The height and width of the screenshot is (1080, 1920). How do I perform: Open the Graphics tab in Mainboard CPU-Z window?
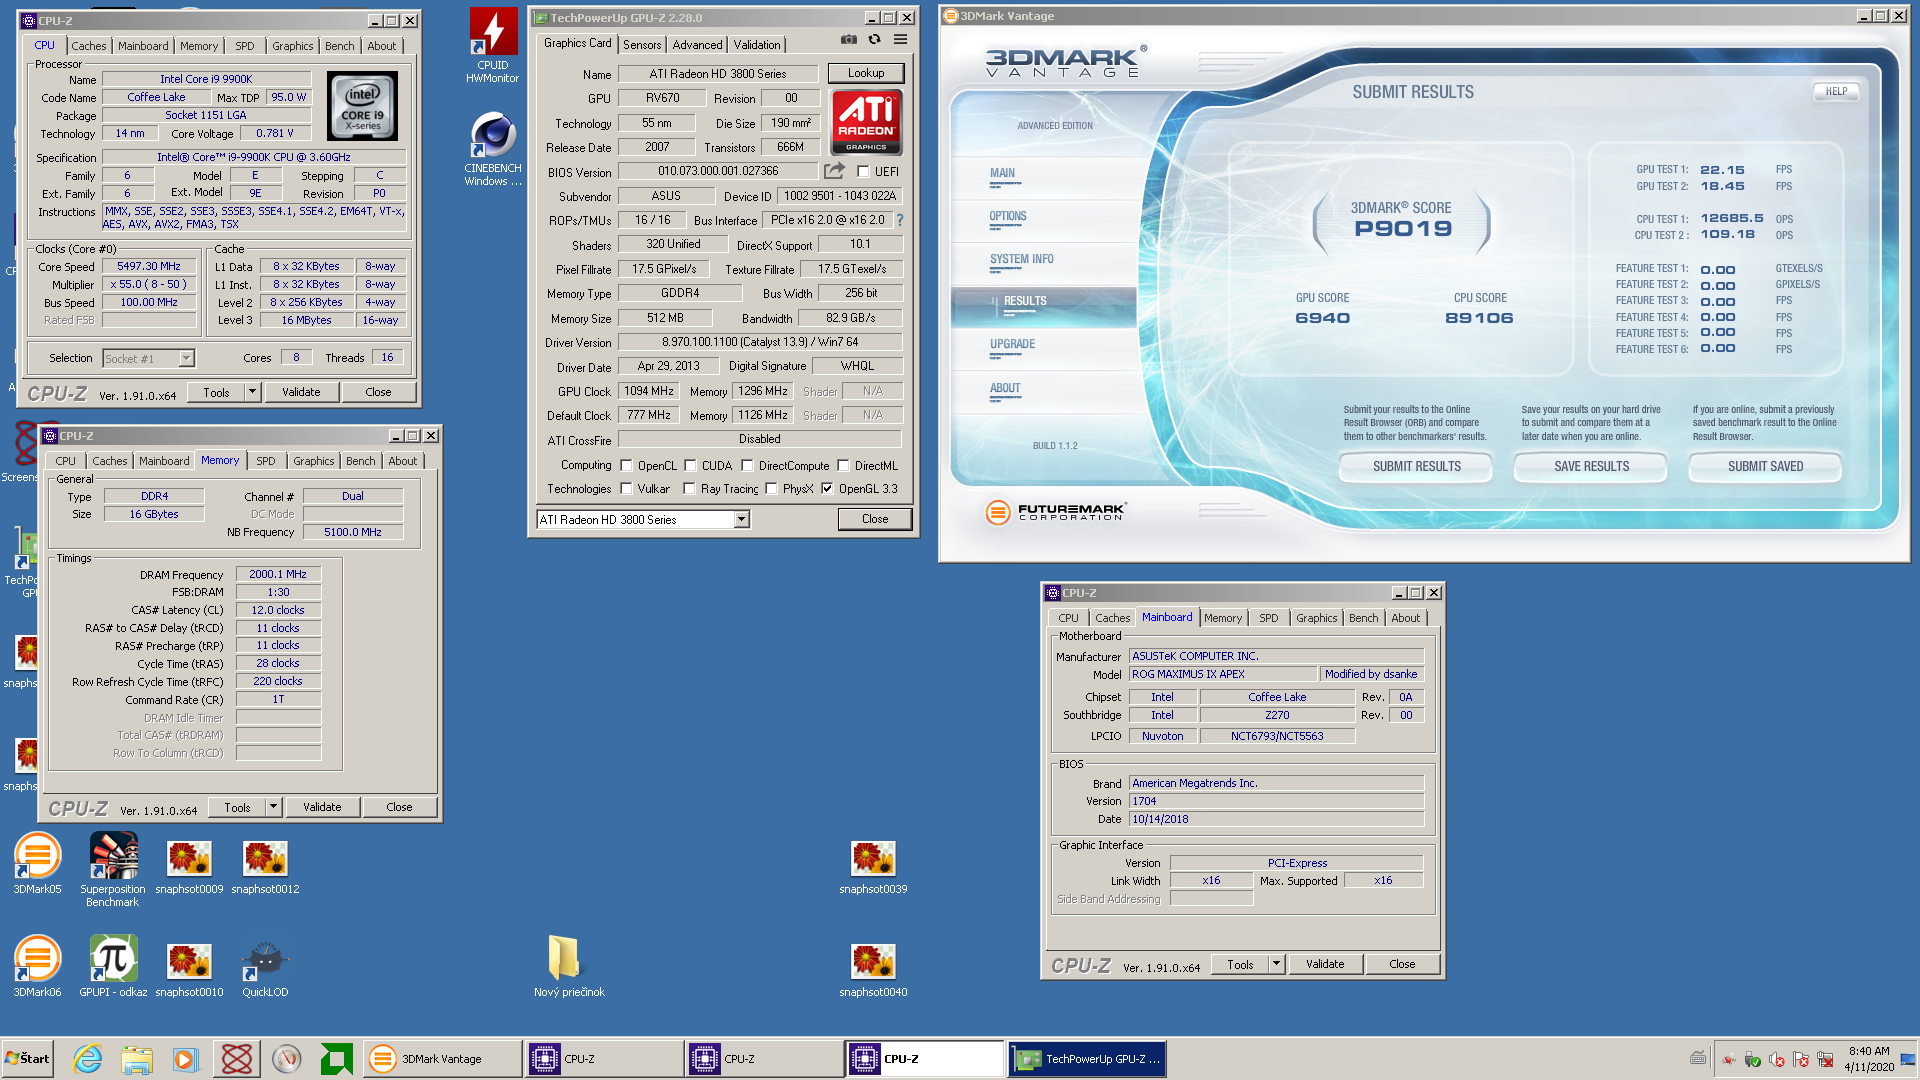pyautogui.click(x=1316, y=618)
